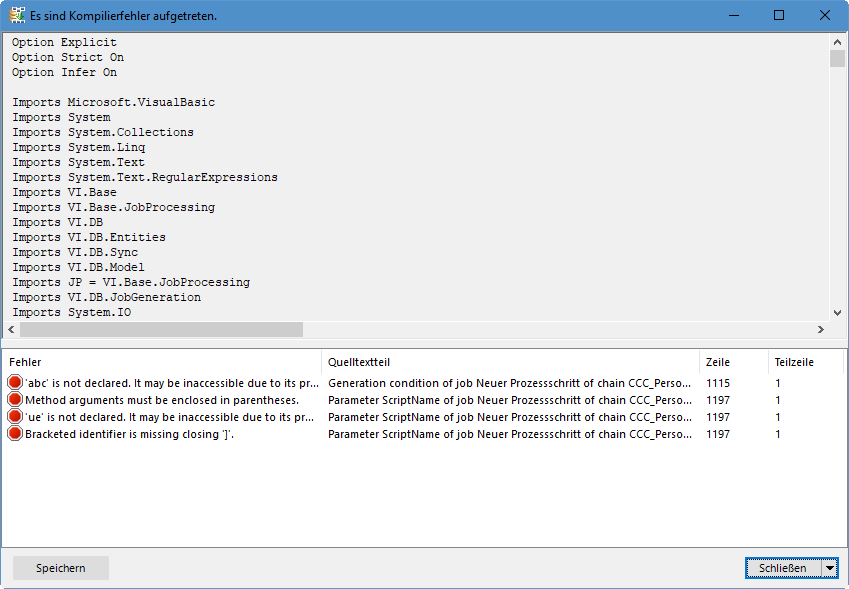Viewport: 849px width, 589px height.
Task: Select the Generation condition error on line 1115
Action: click(x=509, y=383)
